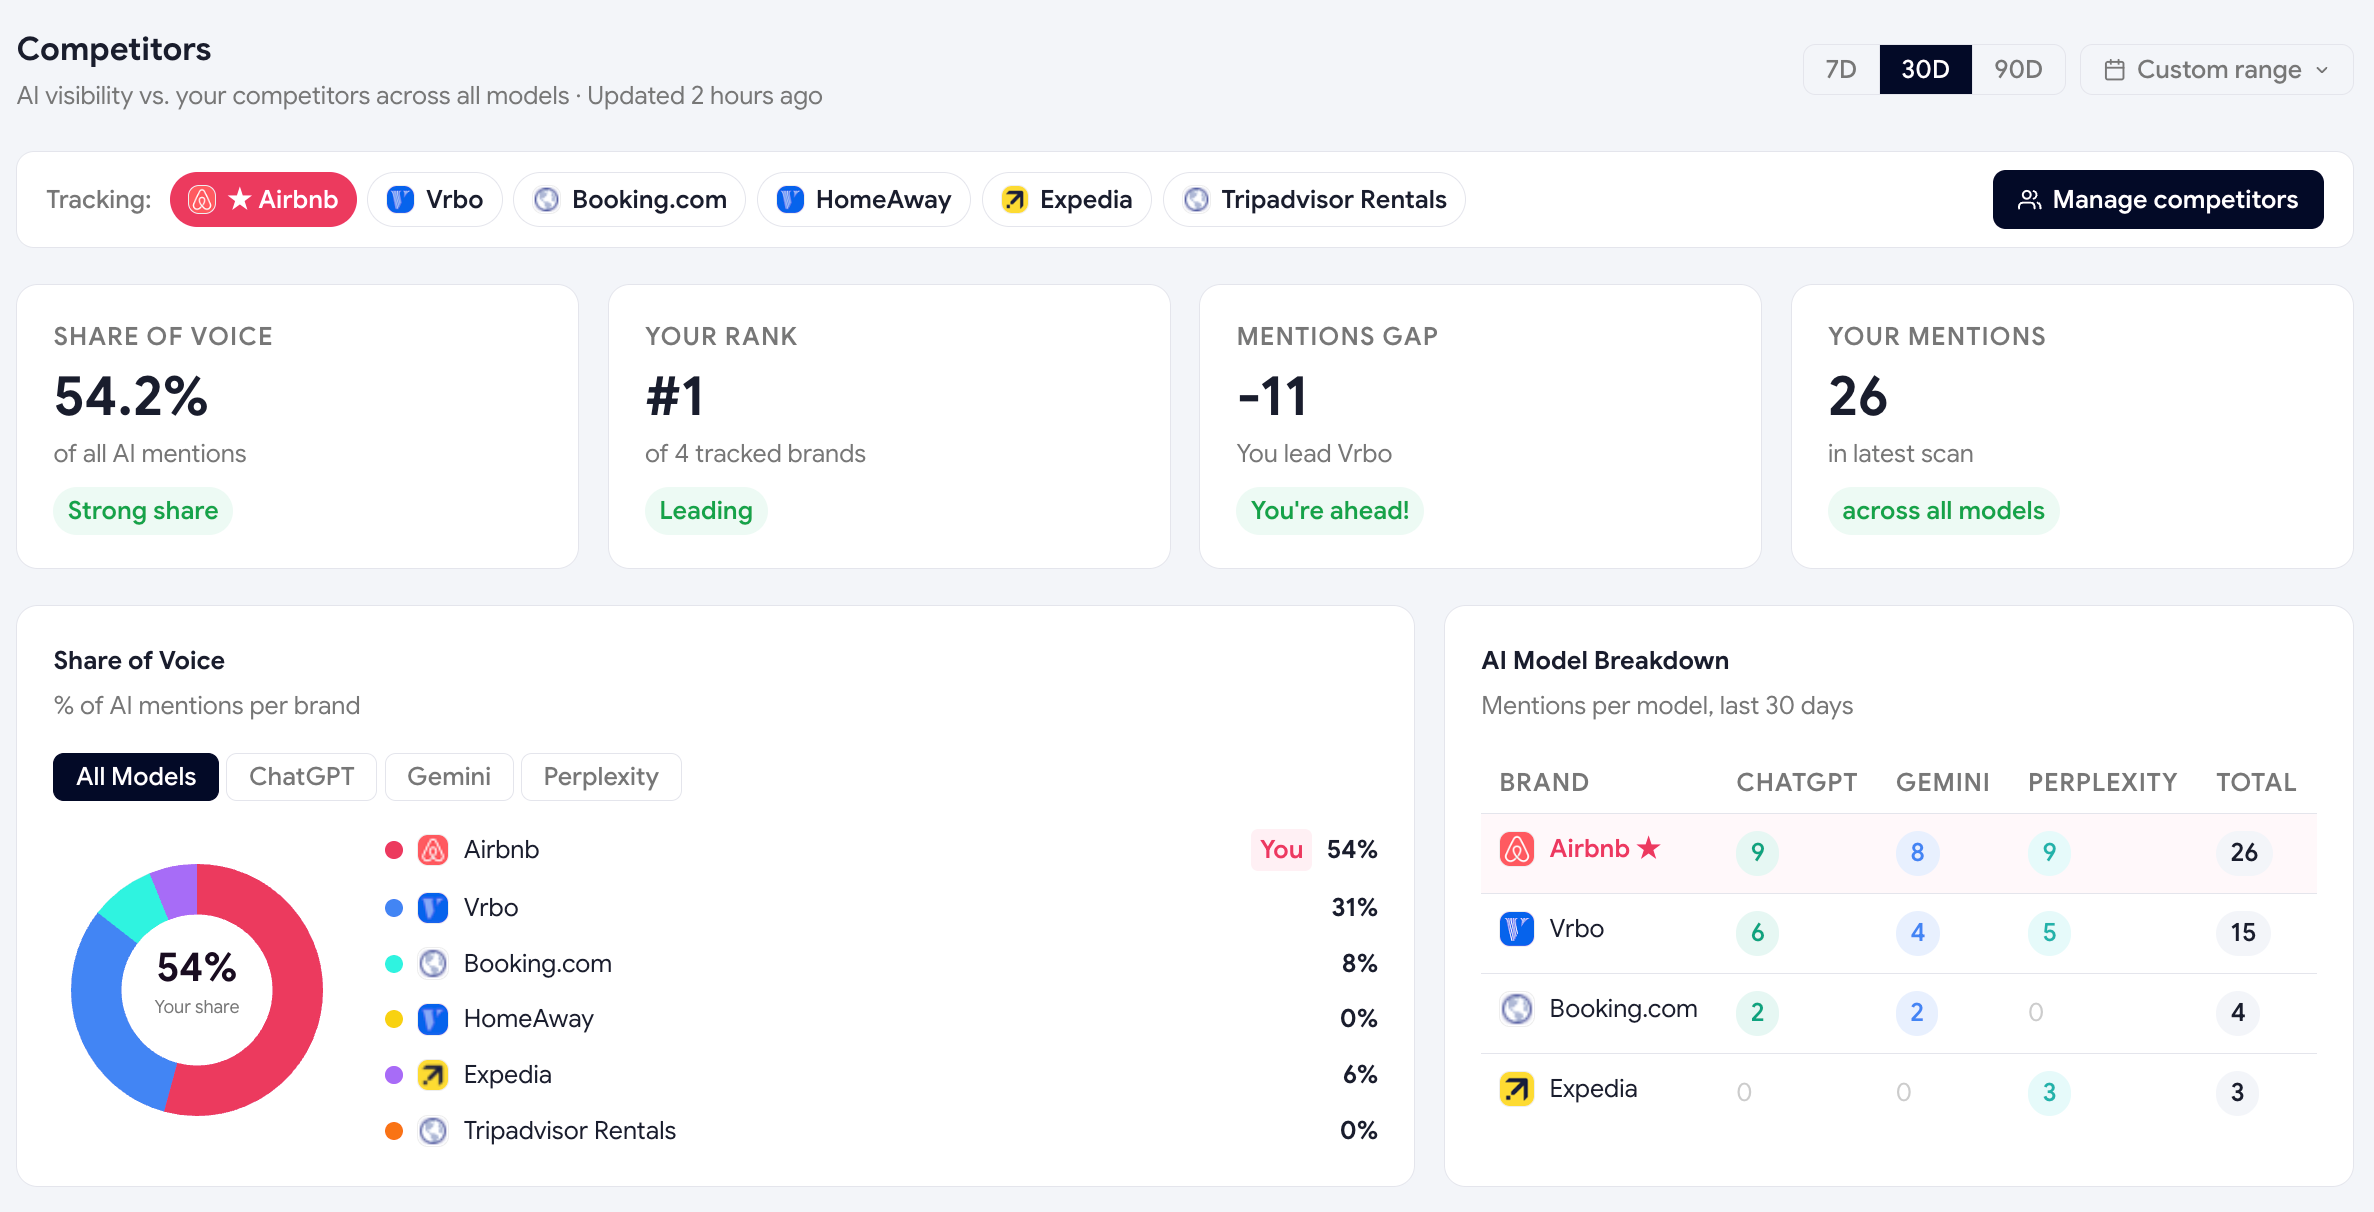Click the HomeAway logo in tracking chip

pos(790,200)
